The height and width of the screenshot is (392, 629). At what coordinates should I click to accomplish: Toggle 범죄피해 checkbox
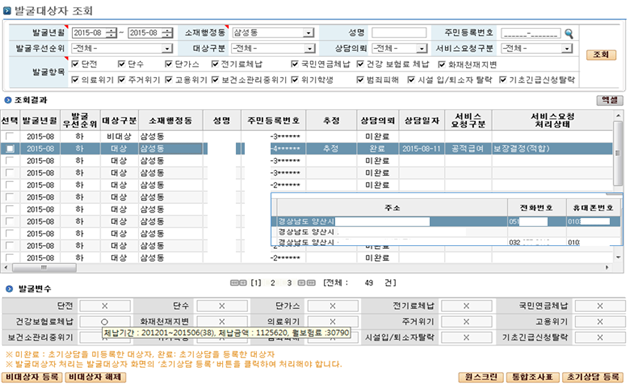[x=360, y=80]
